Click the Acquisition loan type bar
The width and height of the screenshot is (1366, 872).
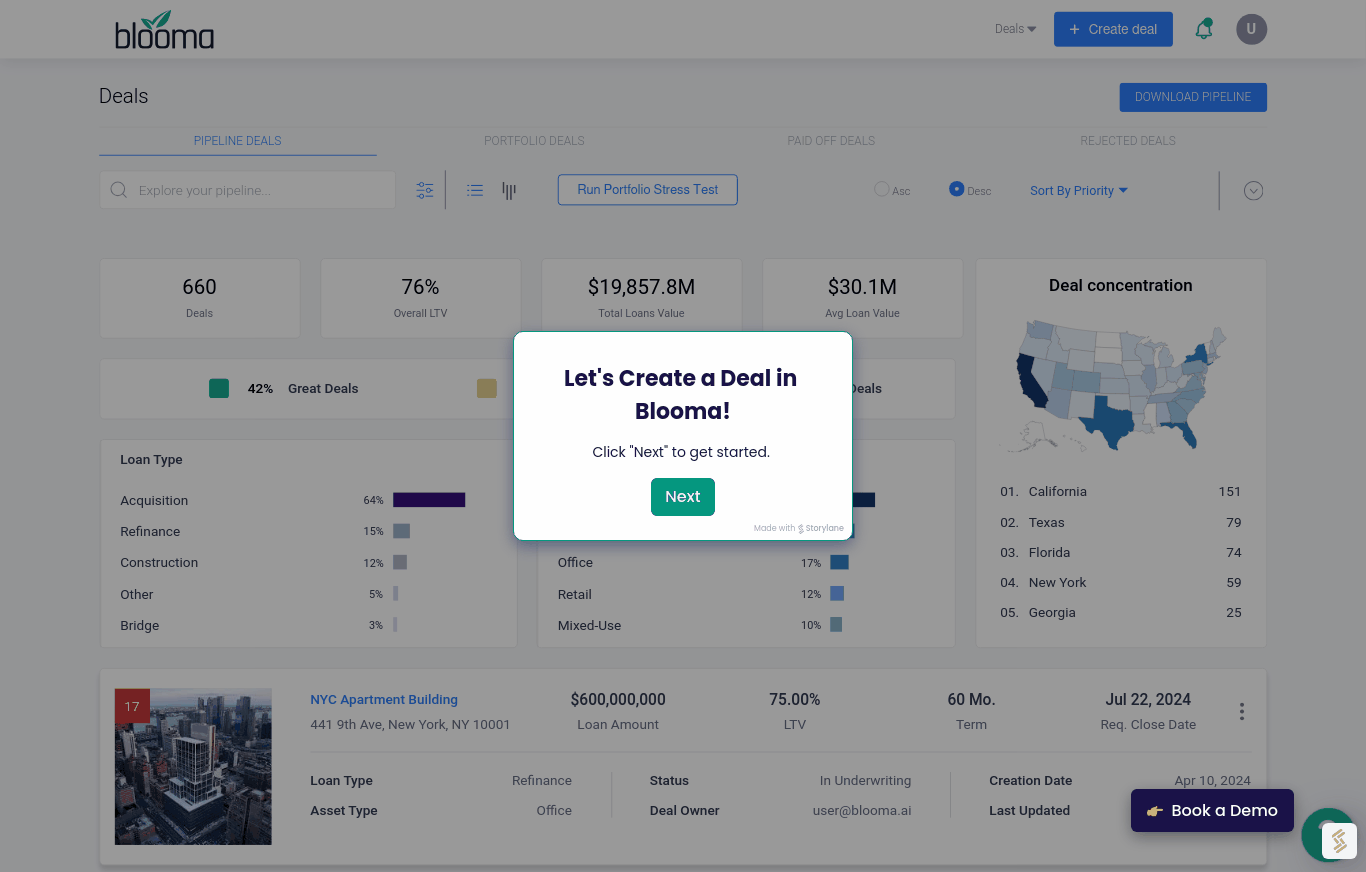point(429,500)
